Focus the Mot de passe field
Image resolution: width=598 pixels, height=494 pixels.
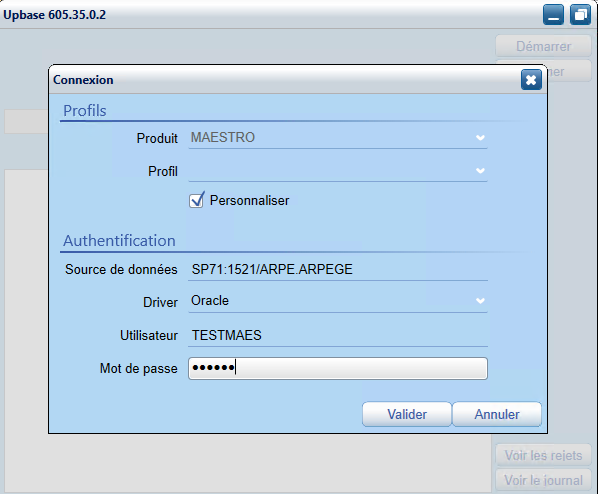[338, 368]
